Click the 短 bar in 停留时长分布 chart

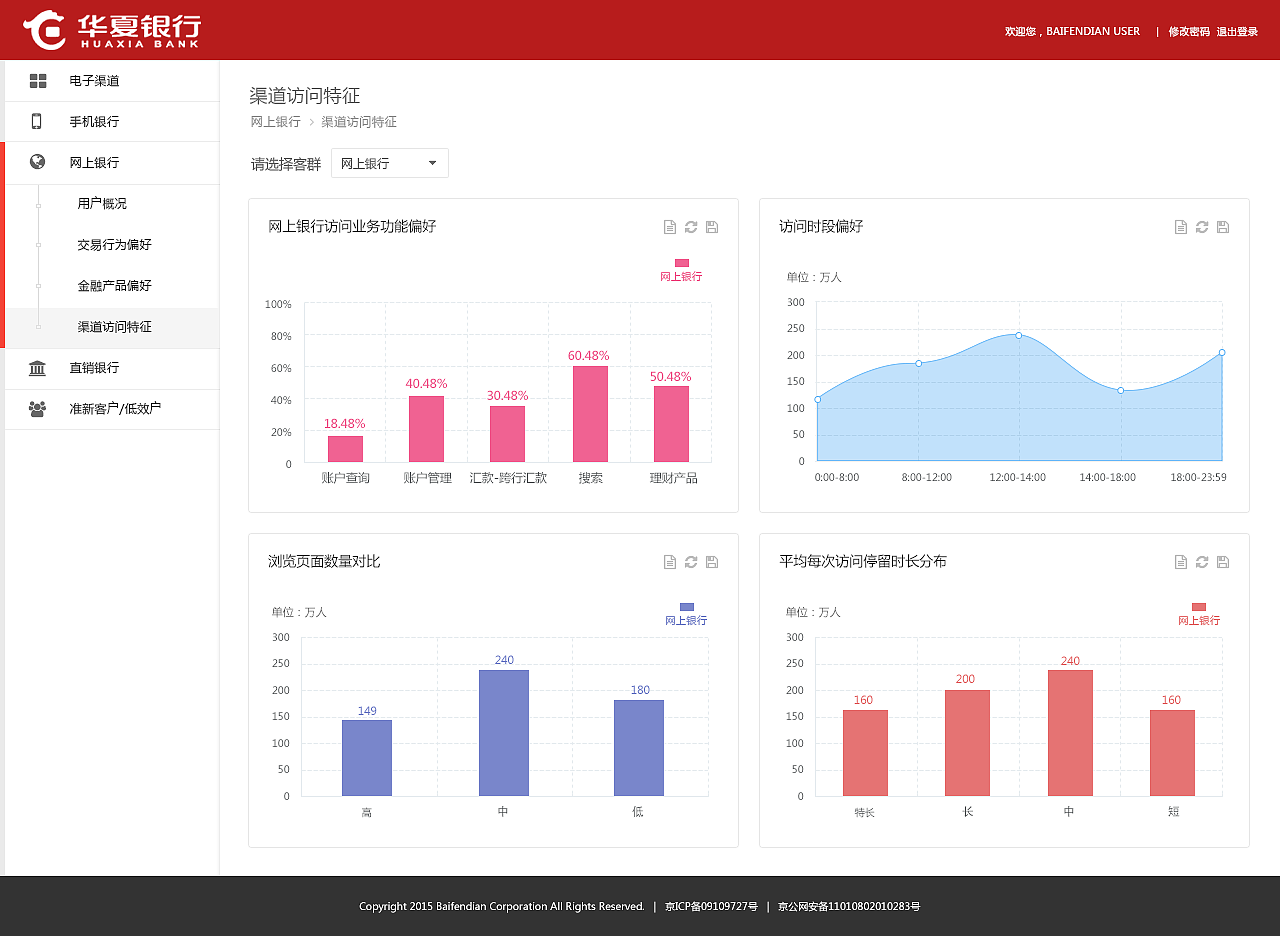click(1172, 753)
